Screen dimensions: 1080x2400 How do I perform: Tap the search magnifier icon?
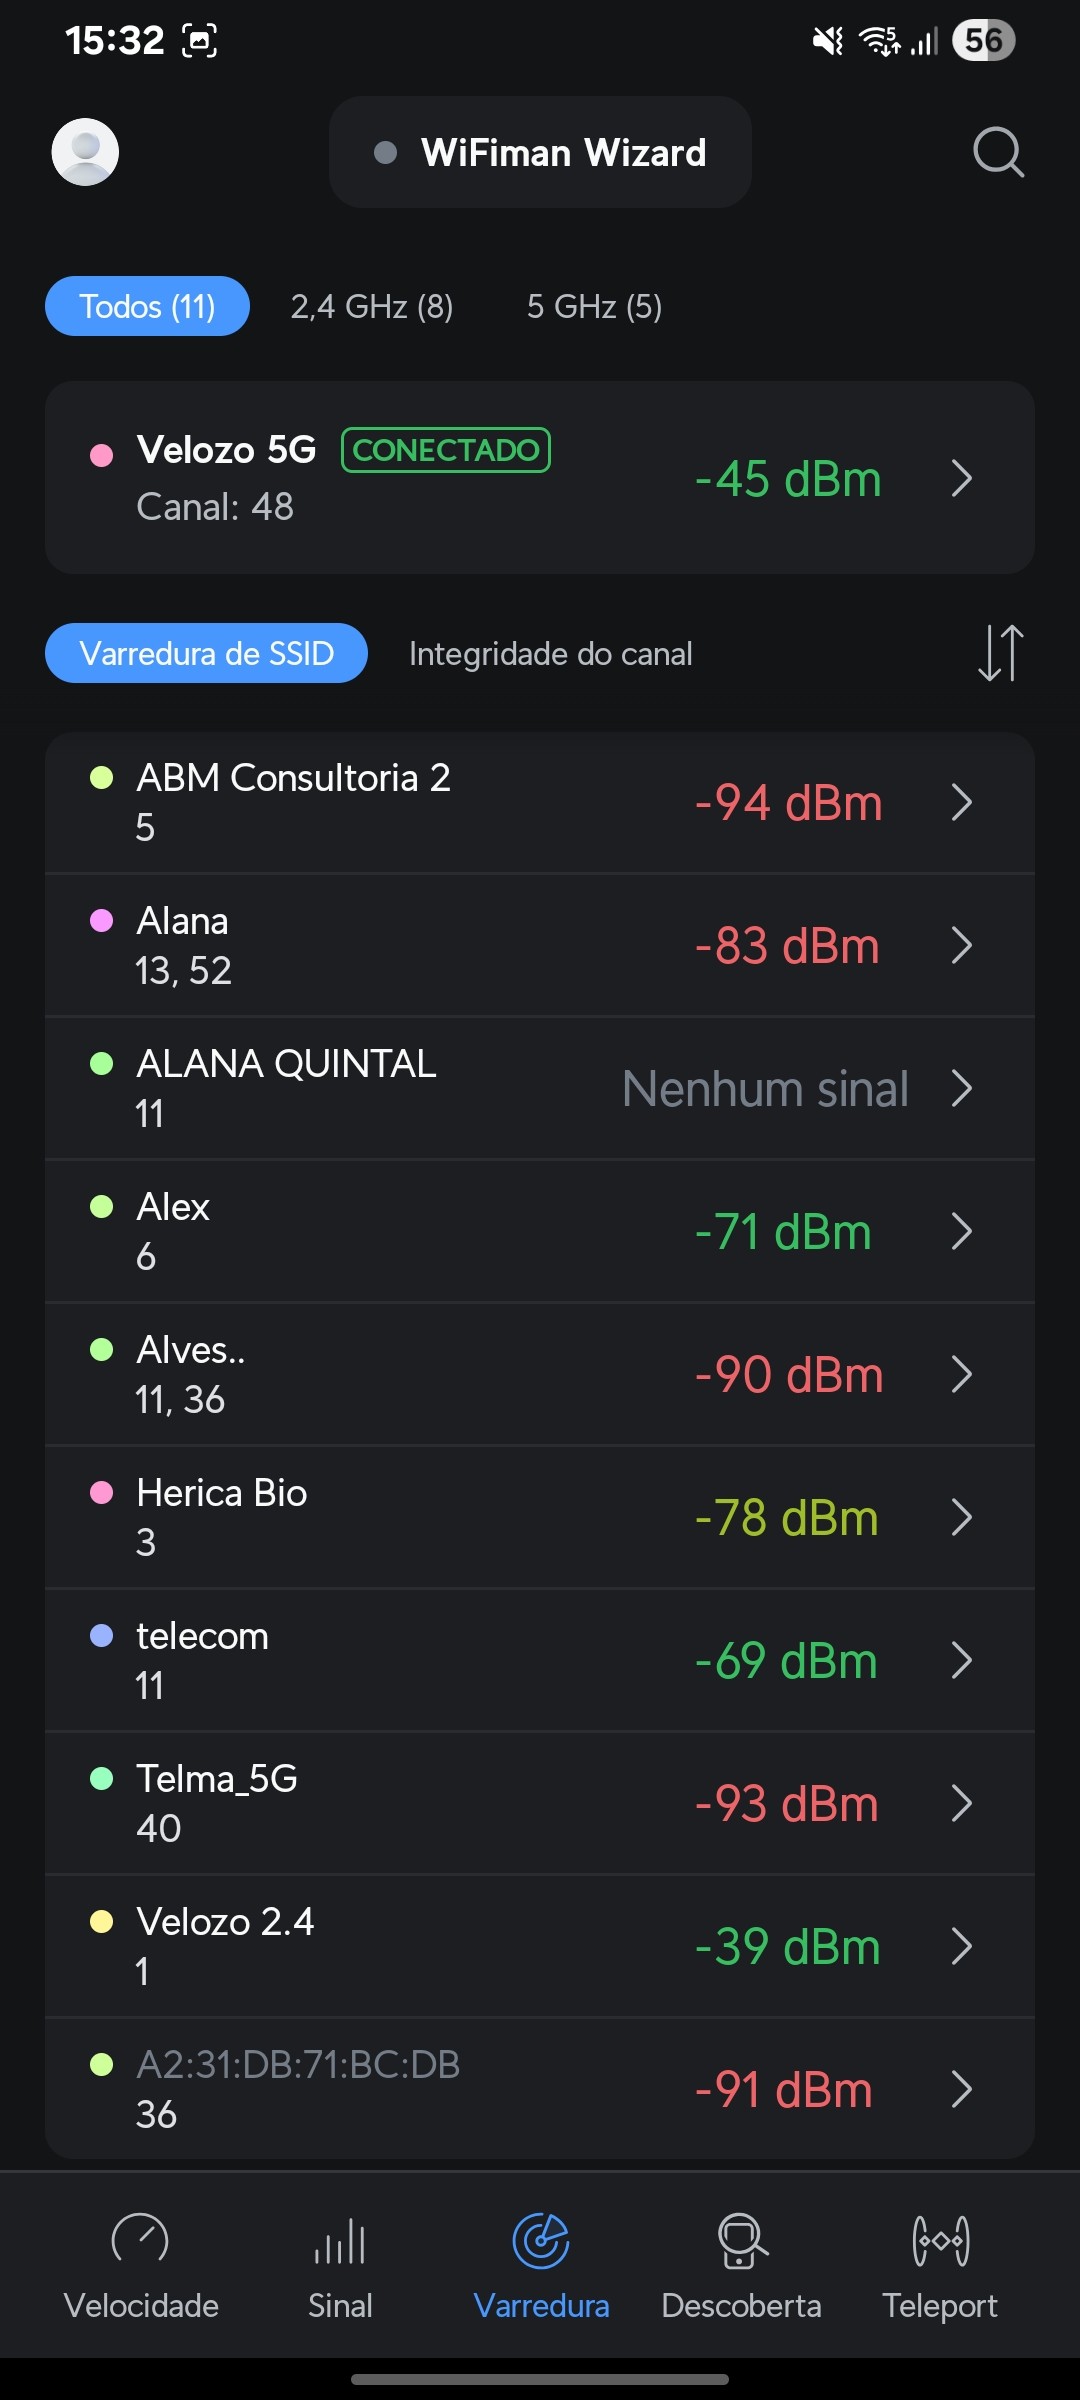click(x=998, y=152)
